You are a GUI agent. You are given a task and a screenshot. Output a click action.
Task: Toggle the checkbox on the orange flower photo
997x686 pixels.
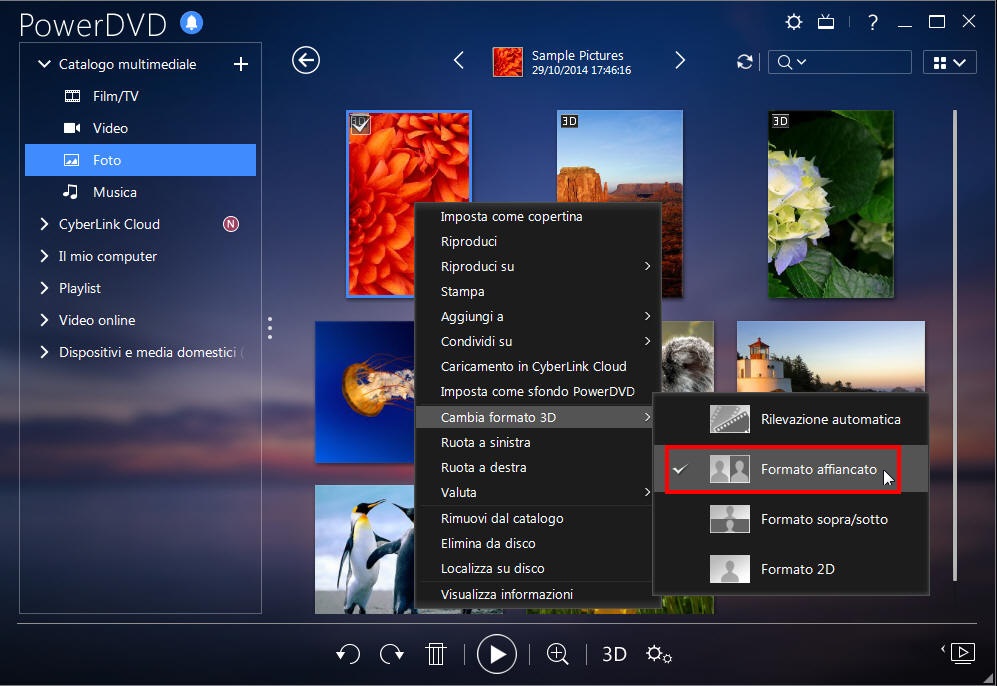point(360,124)
